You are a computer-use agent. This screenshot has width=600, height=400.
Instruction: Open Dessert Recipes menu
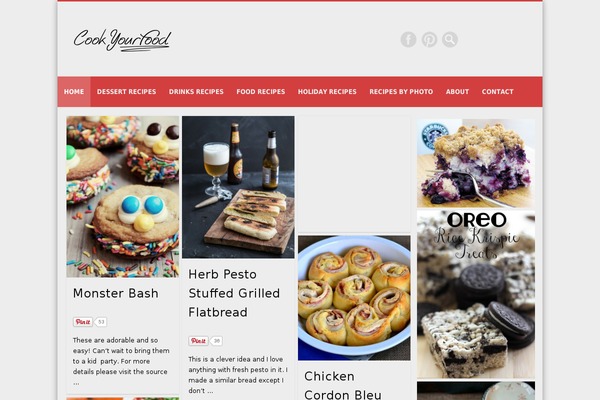(126, 92)
